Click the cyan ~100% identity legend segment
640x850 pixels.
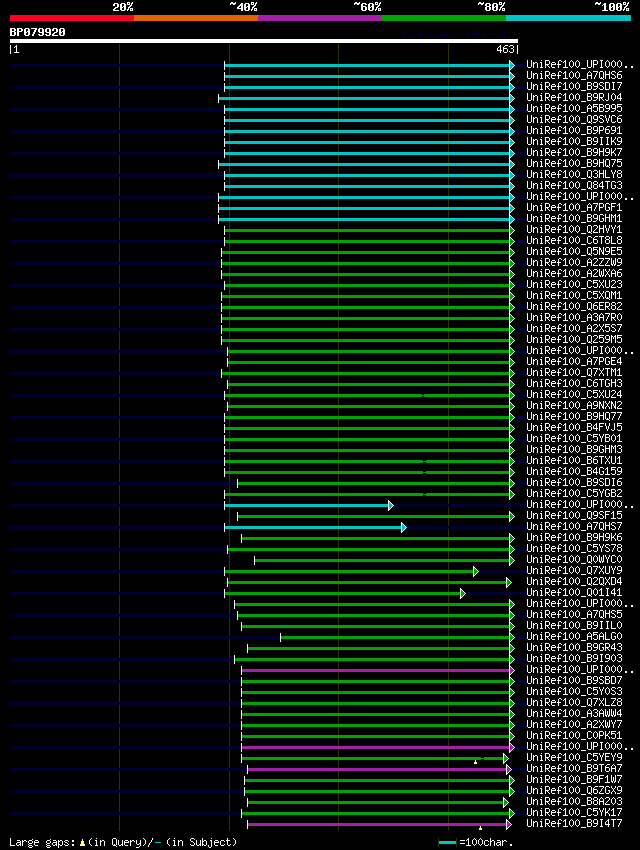pos(568,18)
